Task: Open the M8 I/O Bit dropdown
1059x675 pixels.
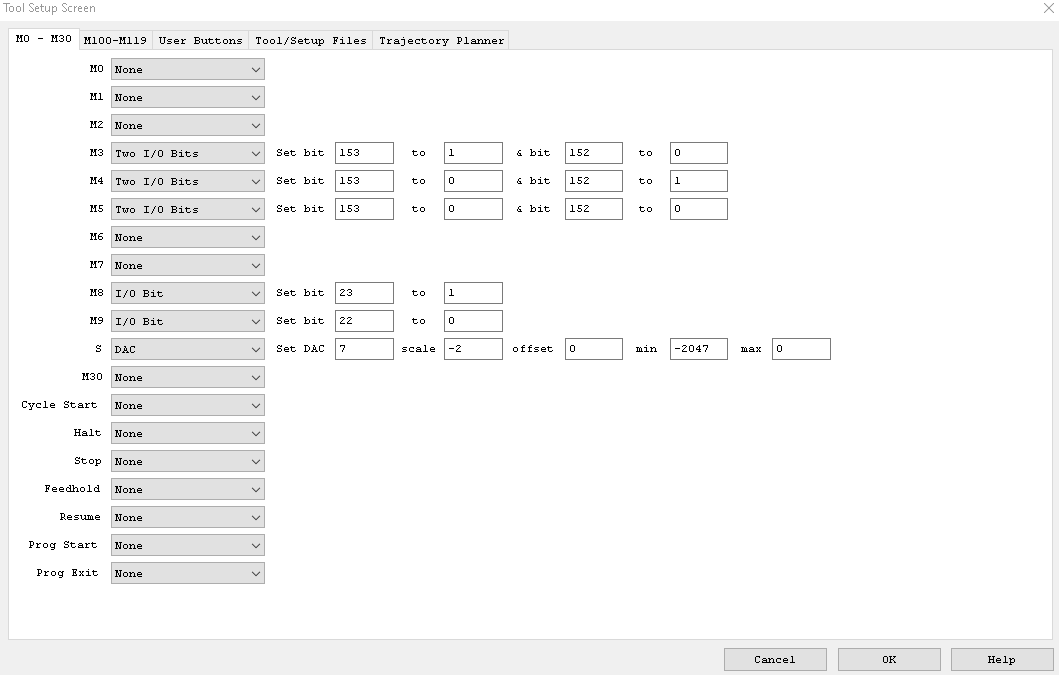Action: pos(187,294)
